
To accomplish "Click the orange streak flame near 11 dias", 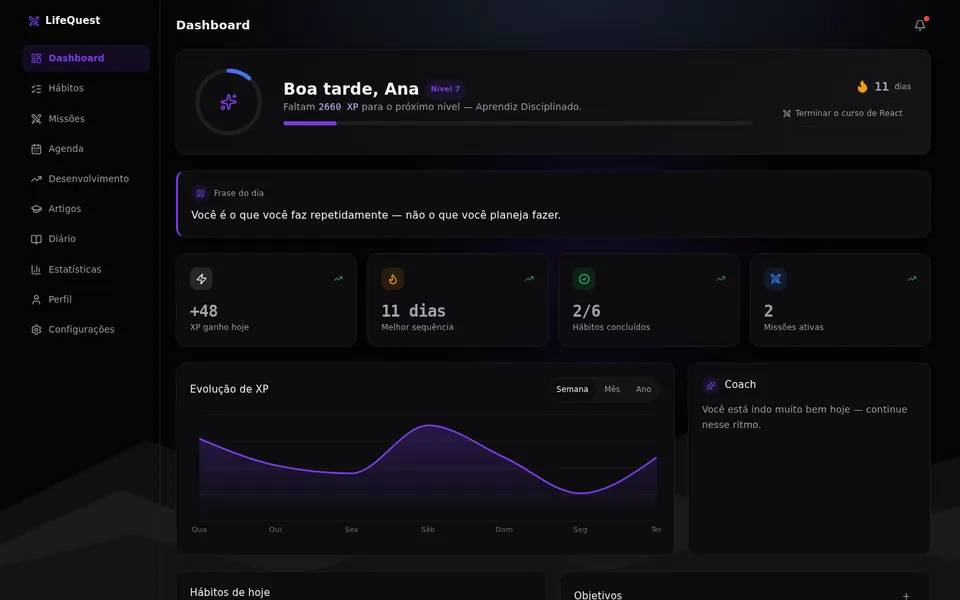I will point(862,86).
